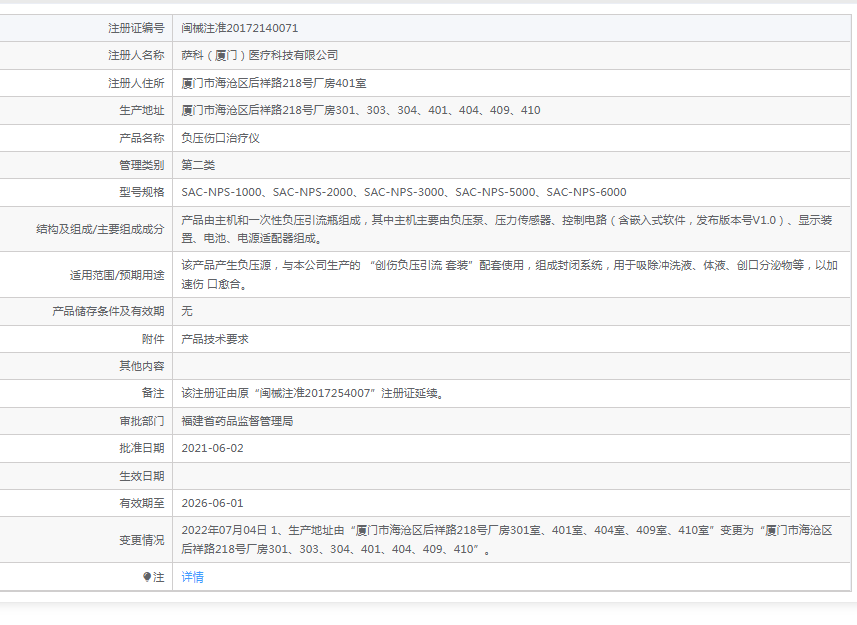Select storage condition value 无

tap(187, 311)
